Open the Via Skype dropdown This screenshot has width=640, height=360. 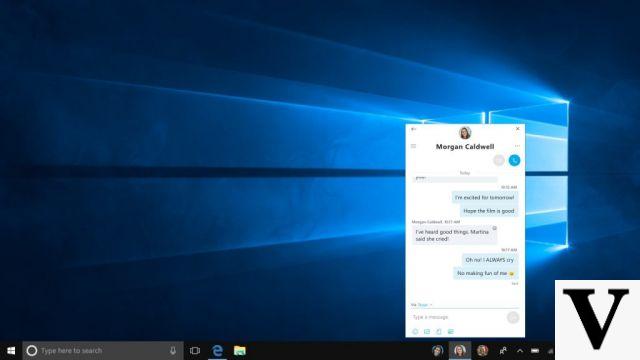(x=422, y=305)
